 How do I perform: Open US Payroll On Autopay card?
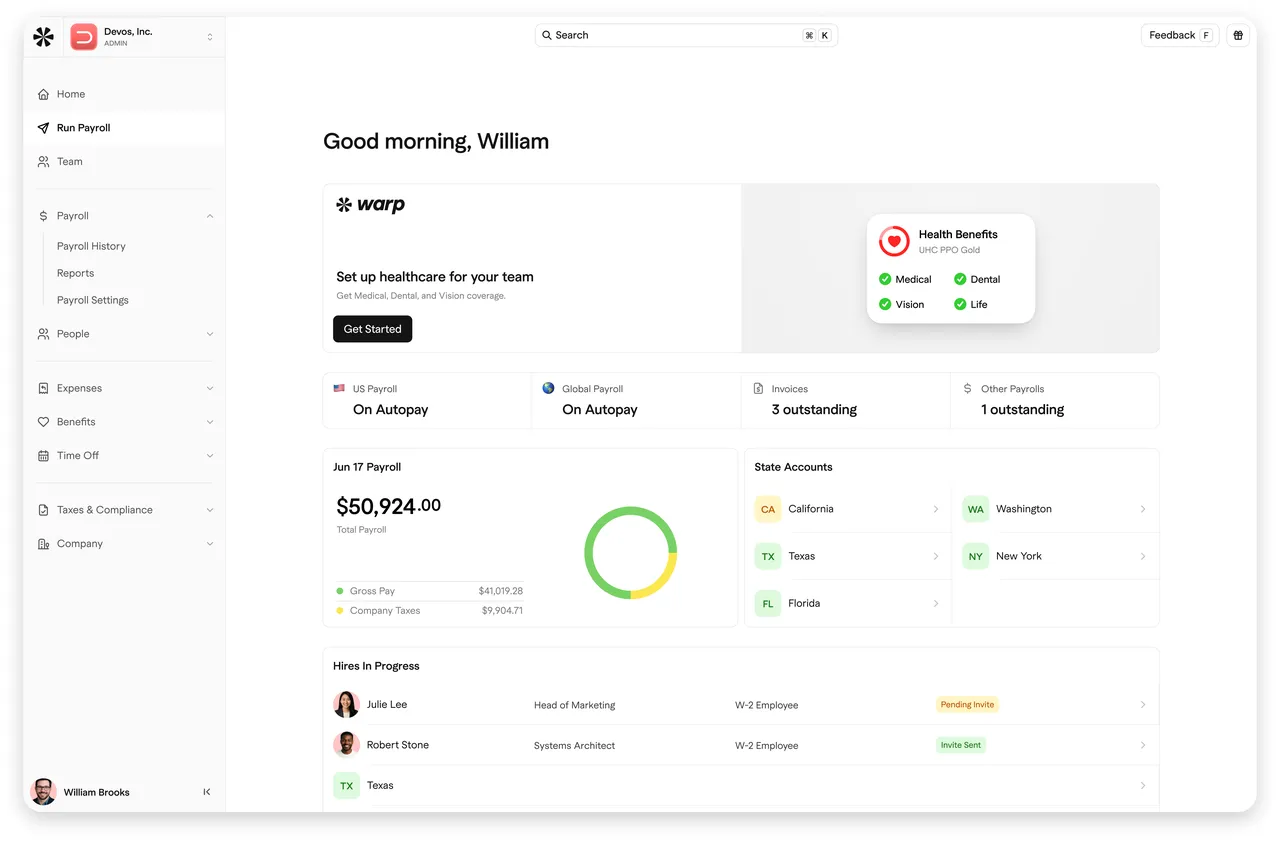click(x=427, y=400)
